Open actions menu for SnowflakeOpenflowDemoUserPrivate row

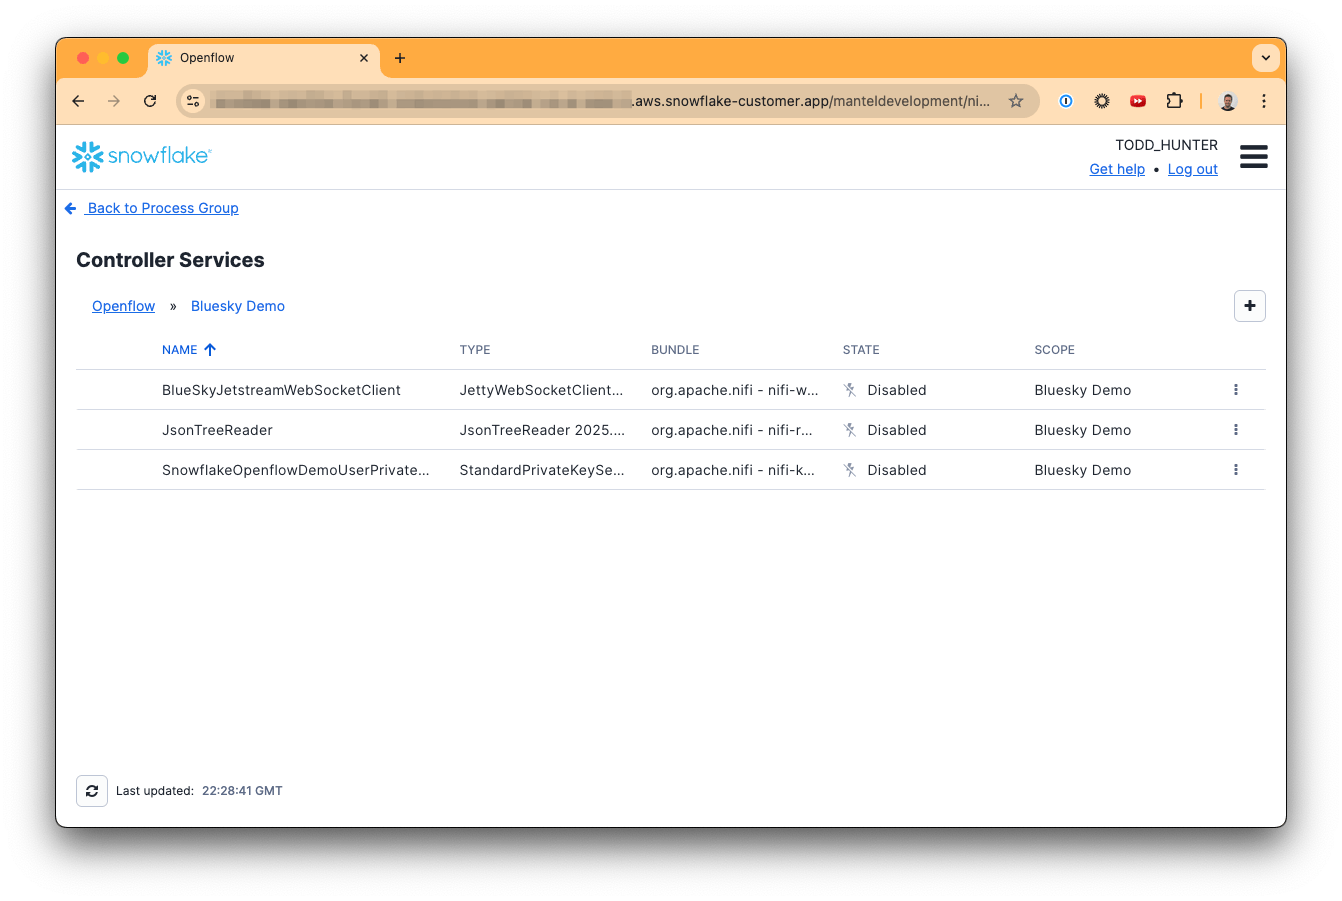[1236, 470]
